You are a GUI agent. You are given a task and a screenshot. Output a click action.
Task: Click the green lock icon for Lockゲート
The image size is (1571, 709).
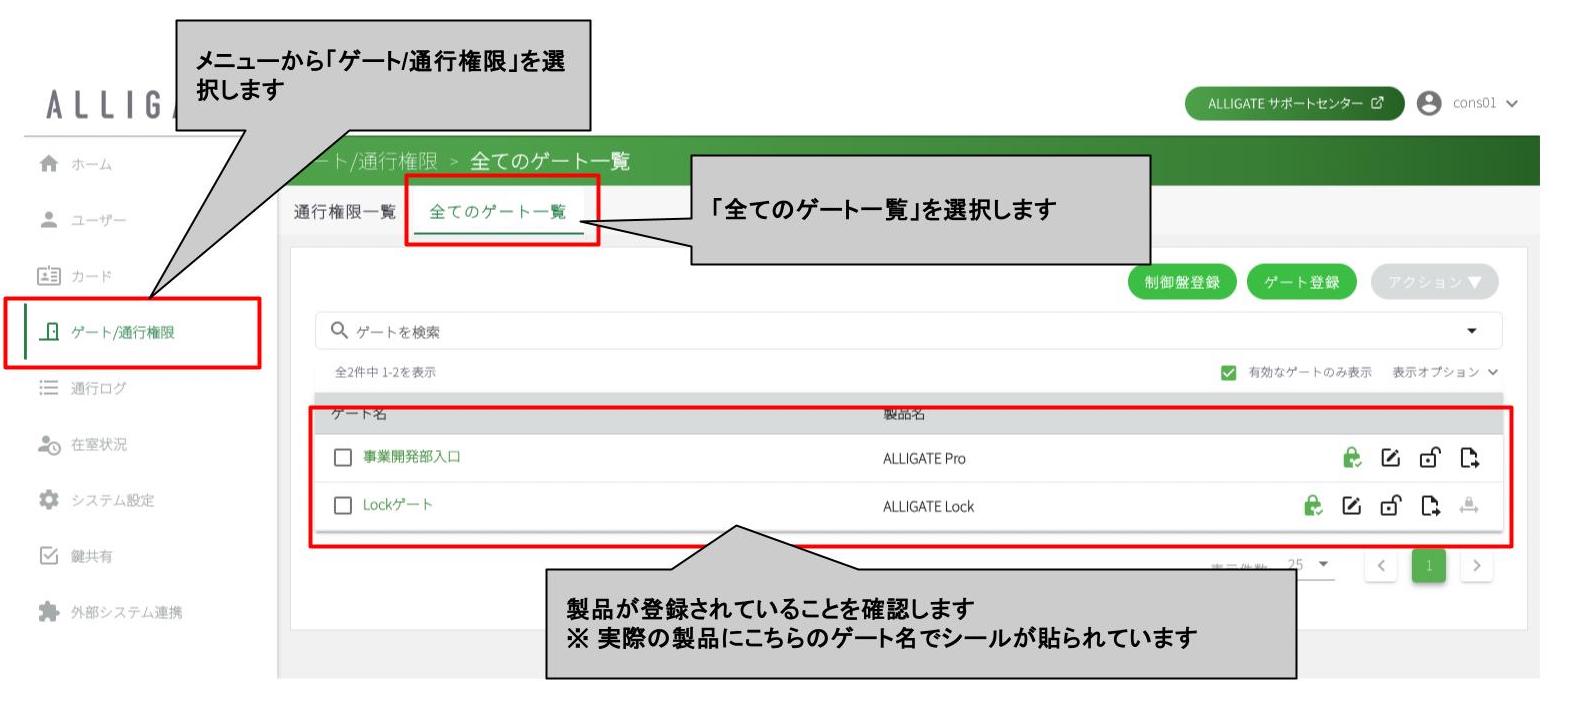coord(1312,505)
